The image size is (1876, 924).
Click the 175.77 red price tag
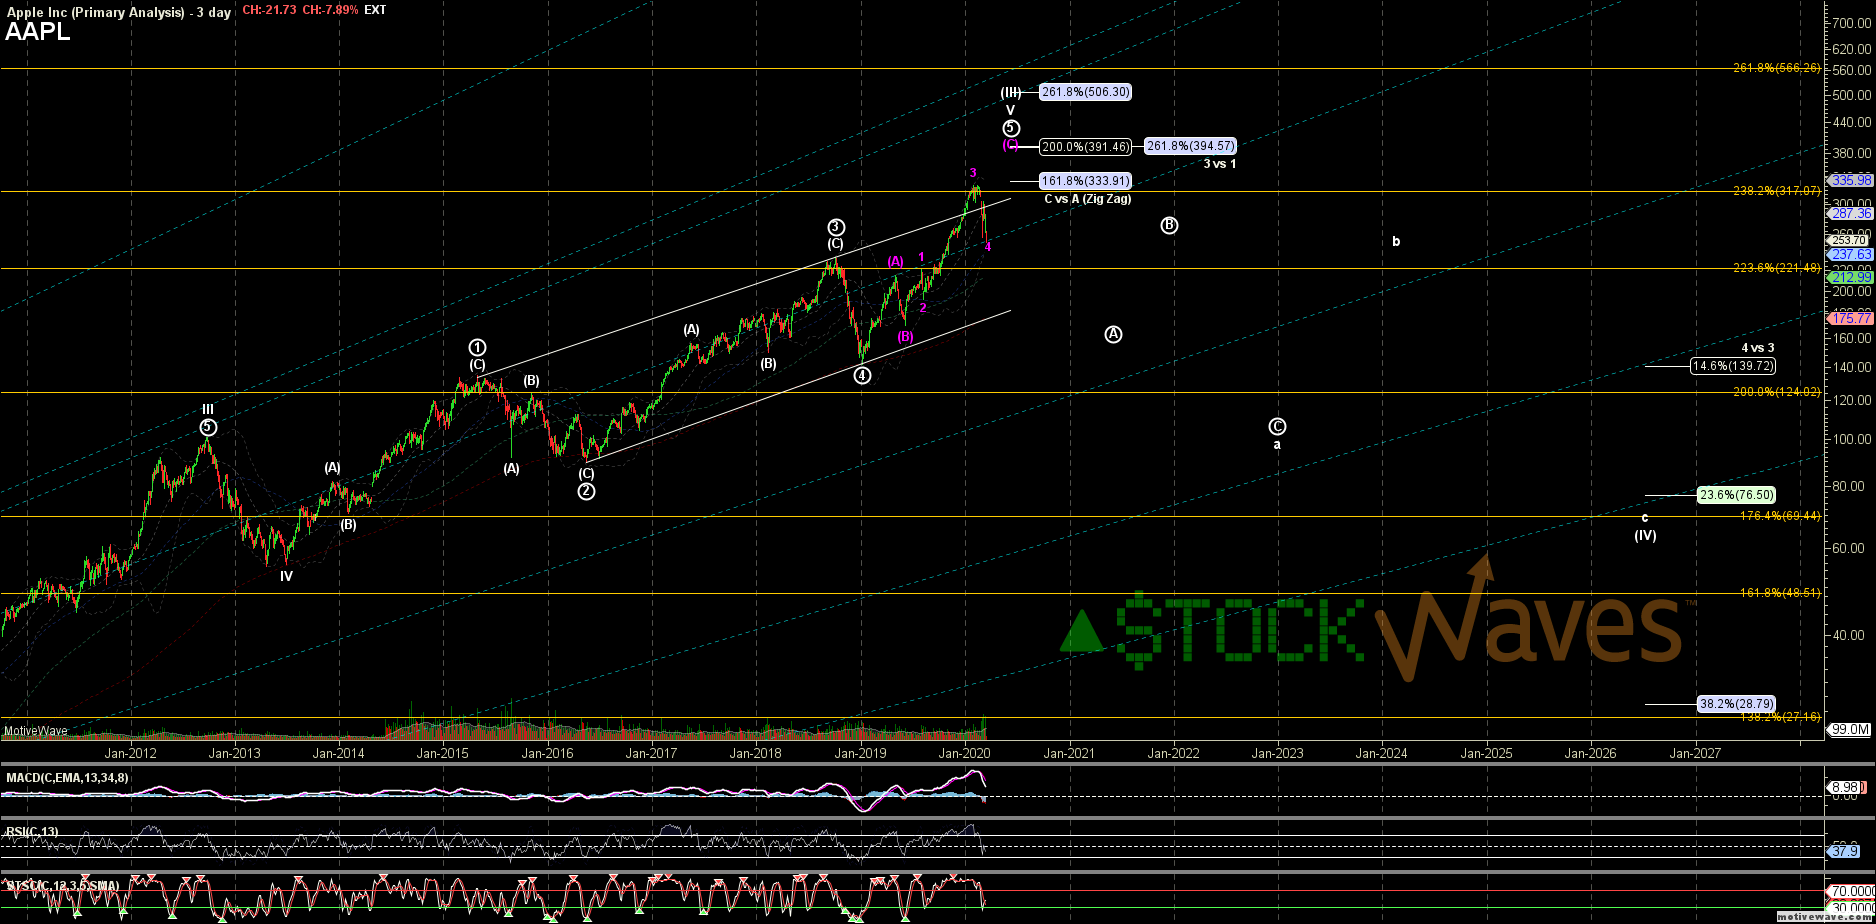pyautogui.click(x=1850, y=319)
